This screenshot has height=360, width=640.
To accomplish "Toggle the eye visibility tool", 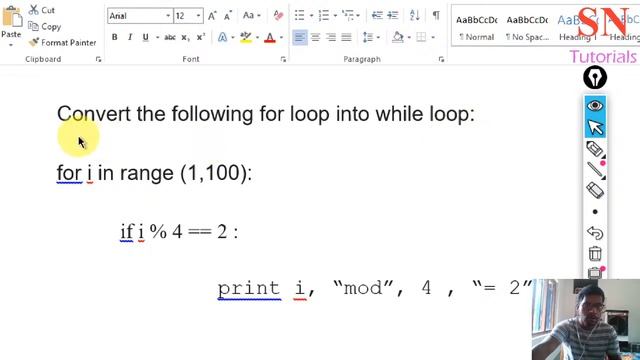I will click(595, 106).
